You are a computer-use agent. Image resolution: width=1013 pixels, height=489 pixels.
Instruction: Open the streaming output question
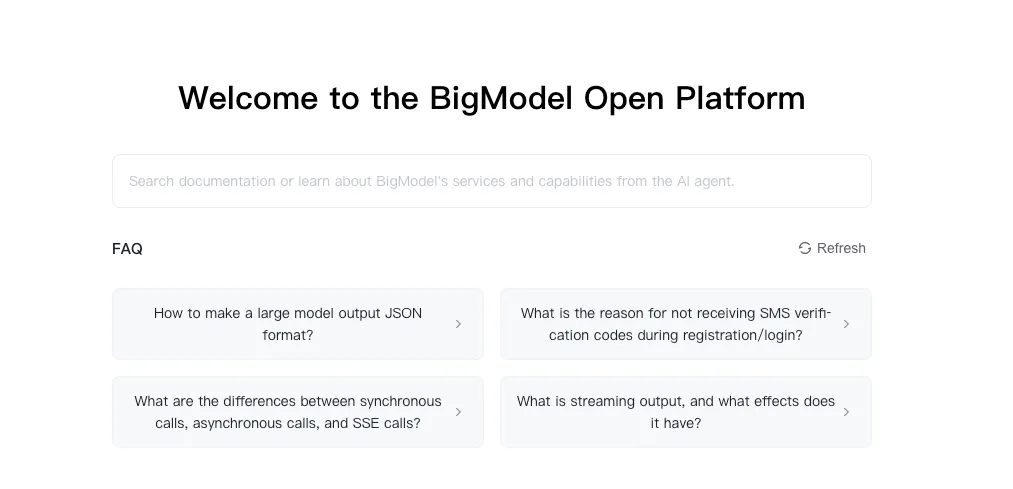[x=676, y=412]
